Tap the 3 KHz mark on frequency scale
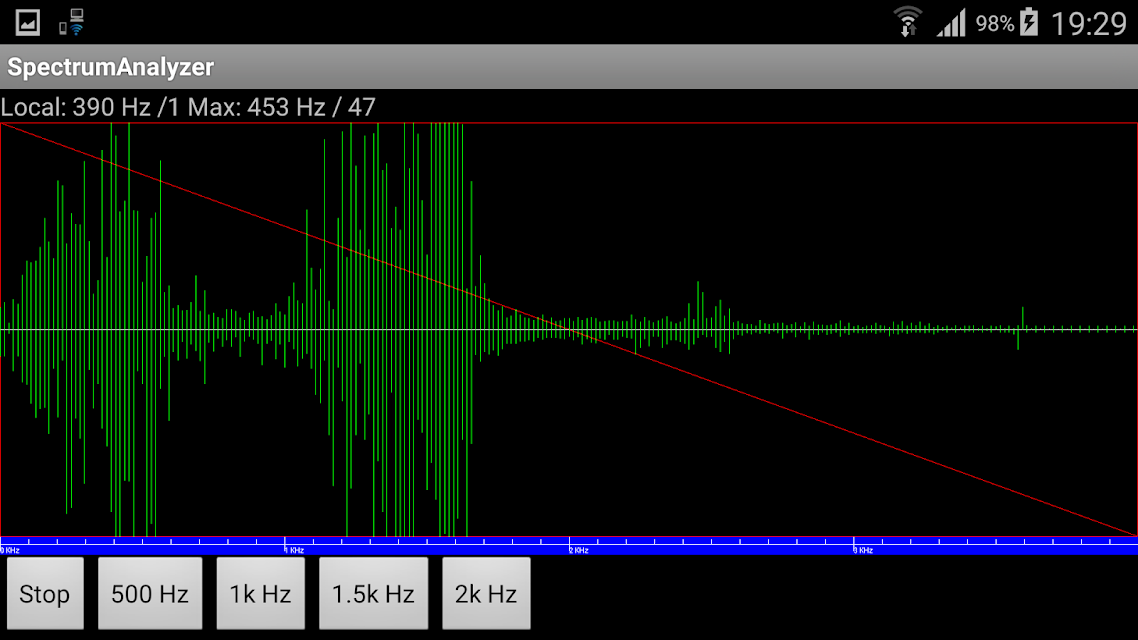Viewport: 1138px width, 640px height. (x=863, y=550)
